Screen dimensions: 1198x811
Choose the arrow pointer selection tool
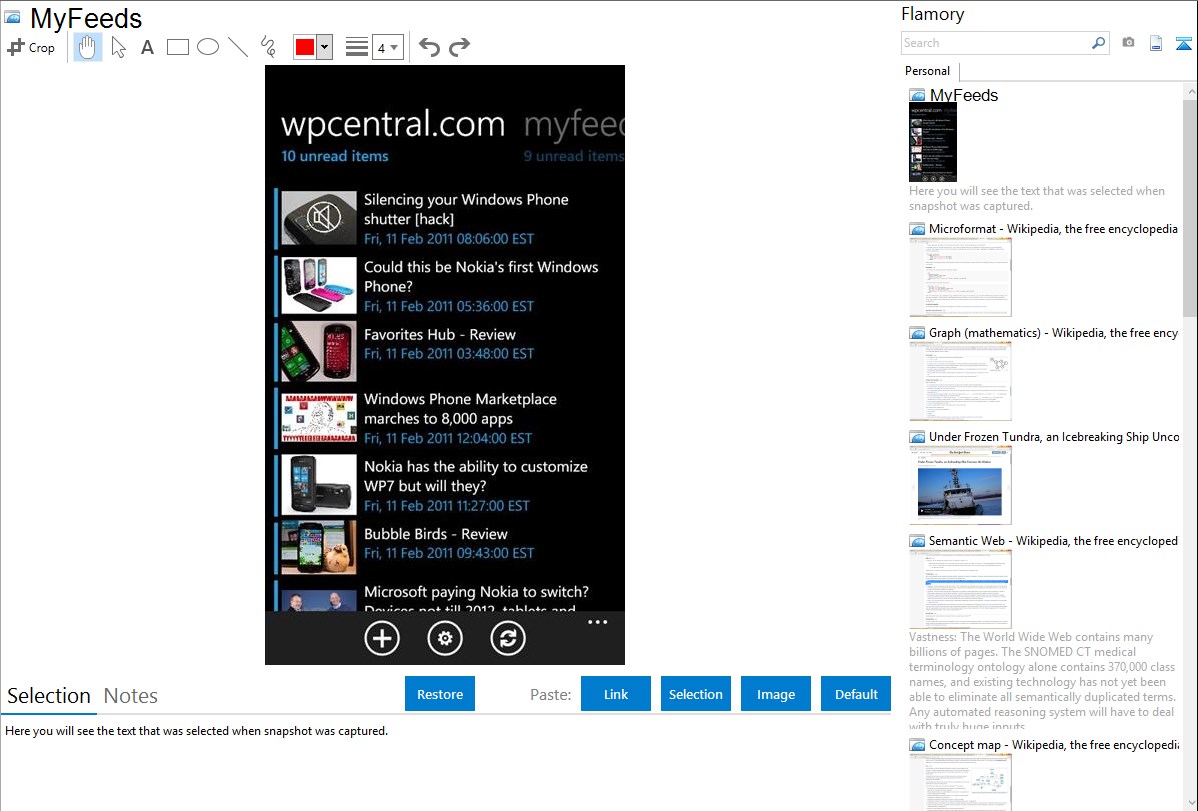[x=118, y=47]
